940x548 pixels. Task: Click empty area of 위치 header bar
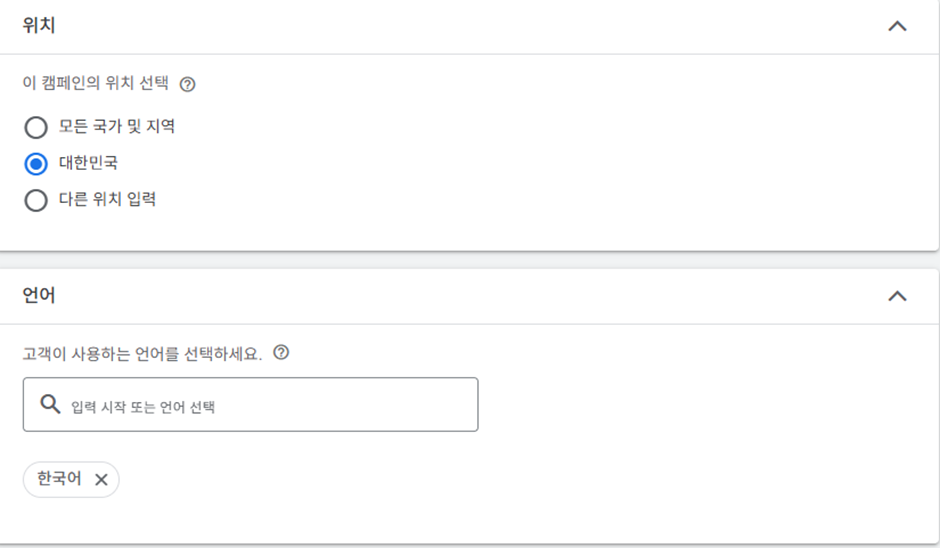(469, 26)
